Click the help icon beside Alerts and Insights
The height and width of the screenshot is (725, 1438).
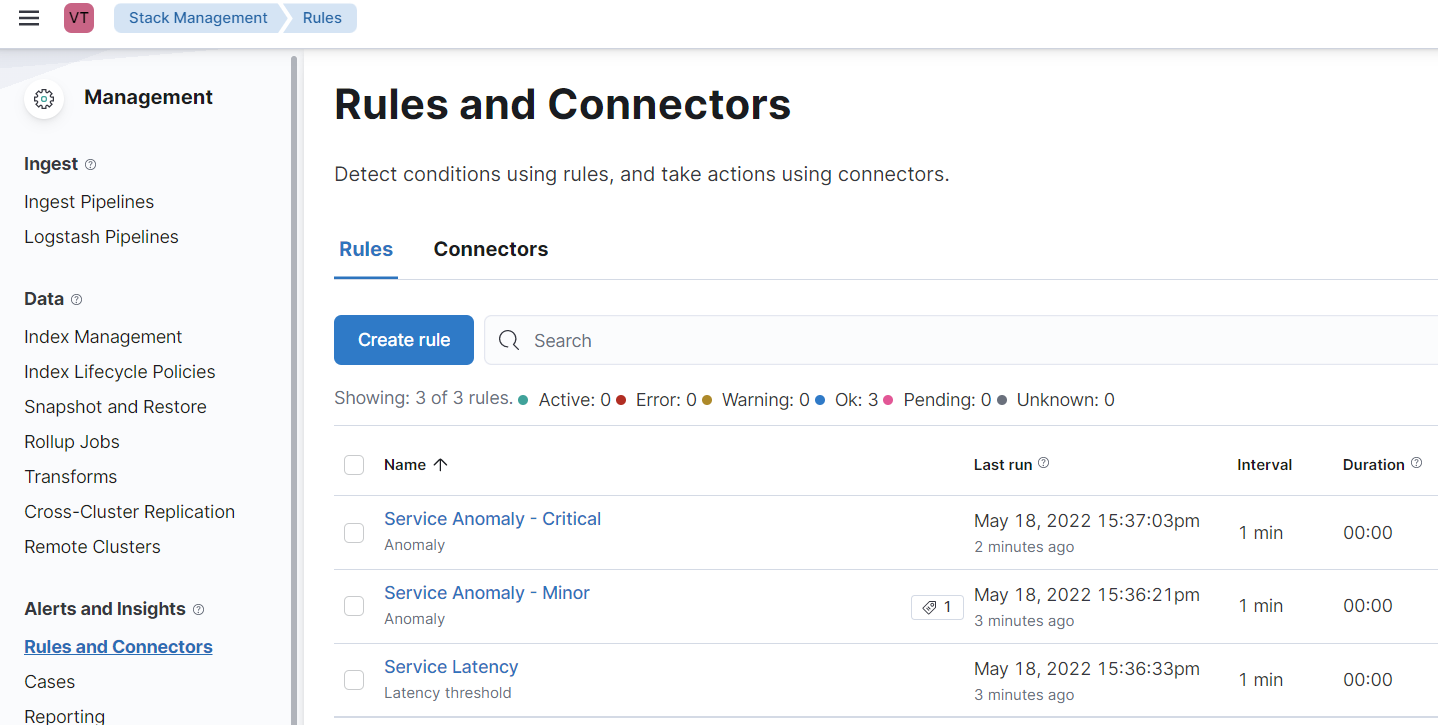[198, 609]
